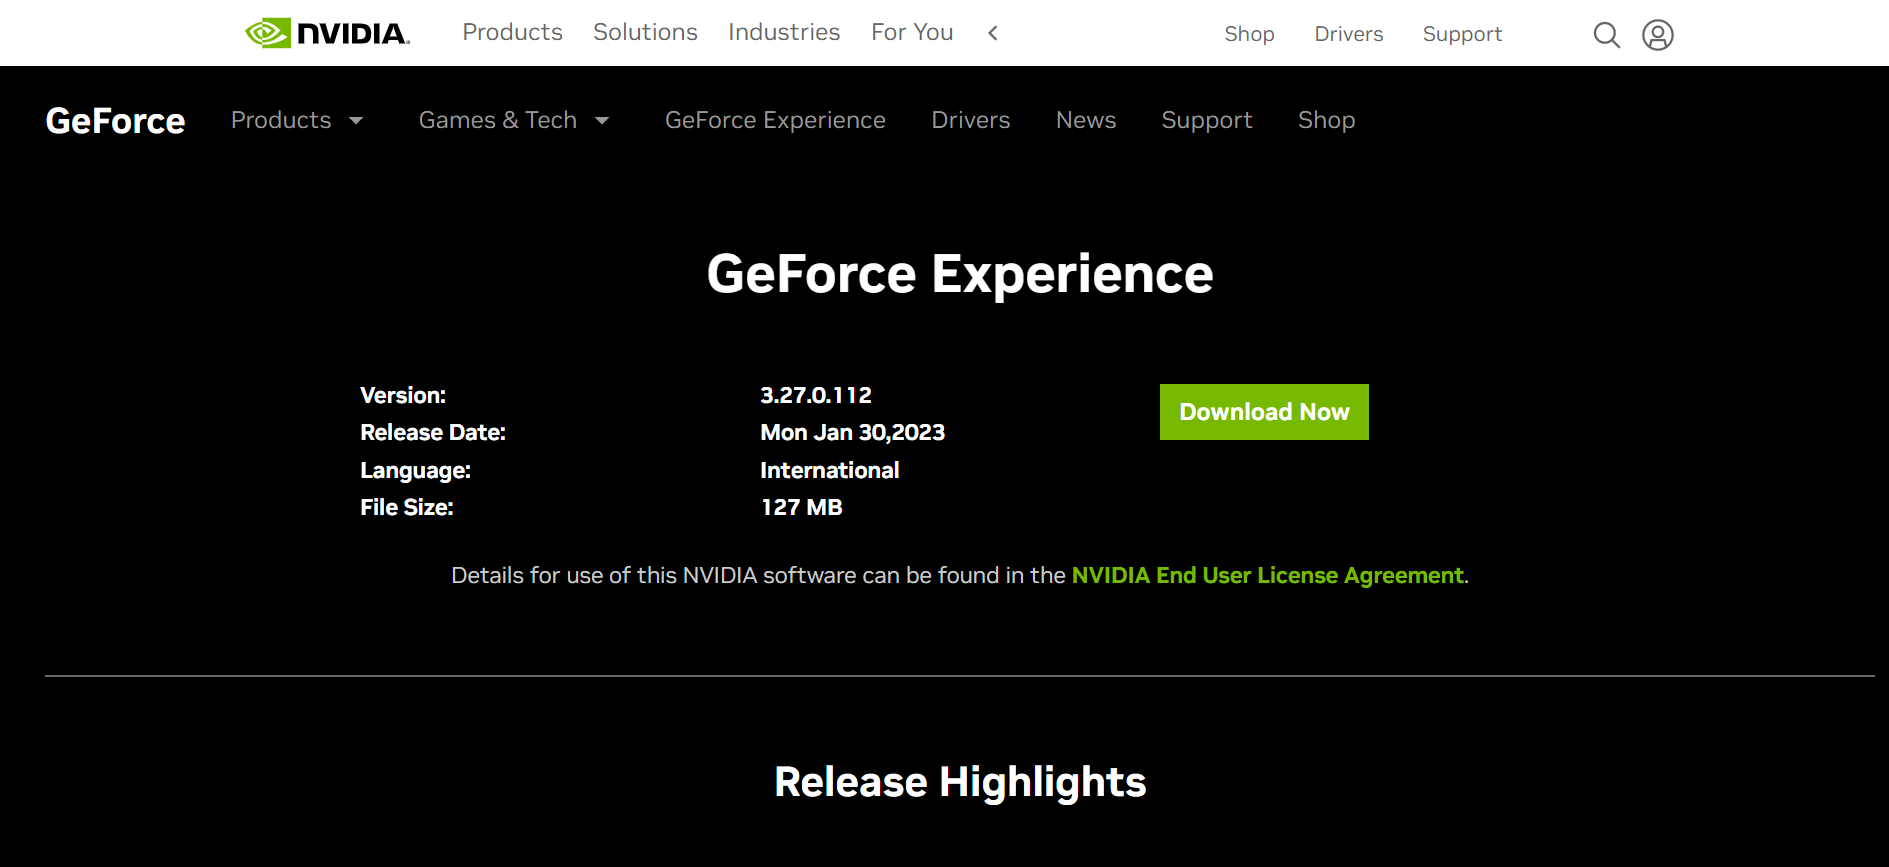Open the Industries menu

[784, 32]
